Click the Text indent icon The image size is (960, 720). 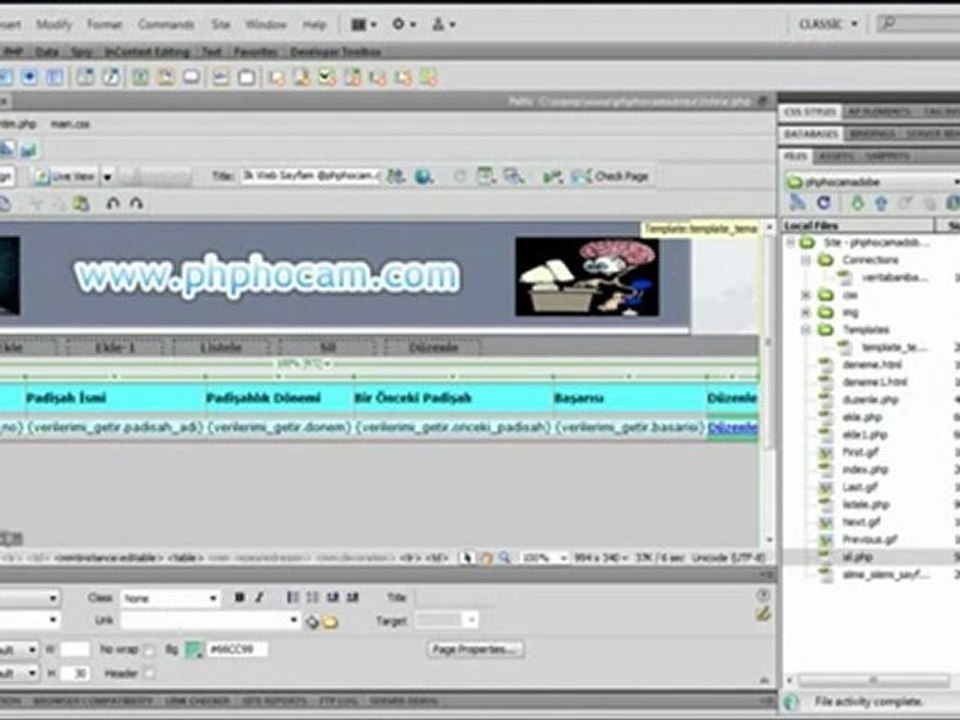(x=353, y=597)
